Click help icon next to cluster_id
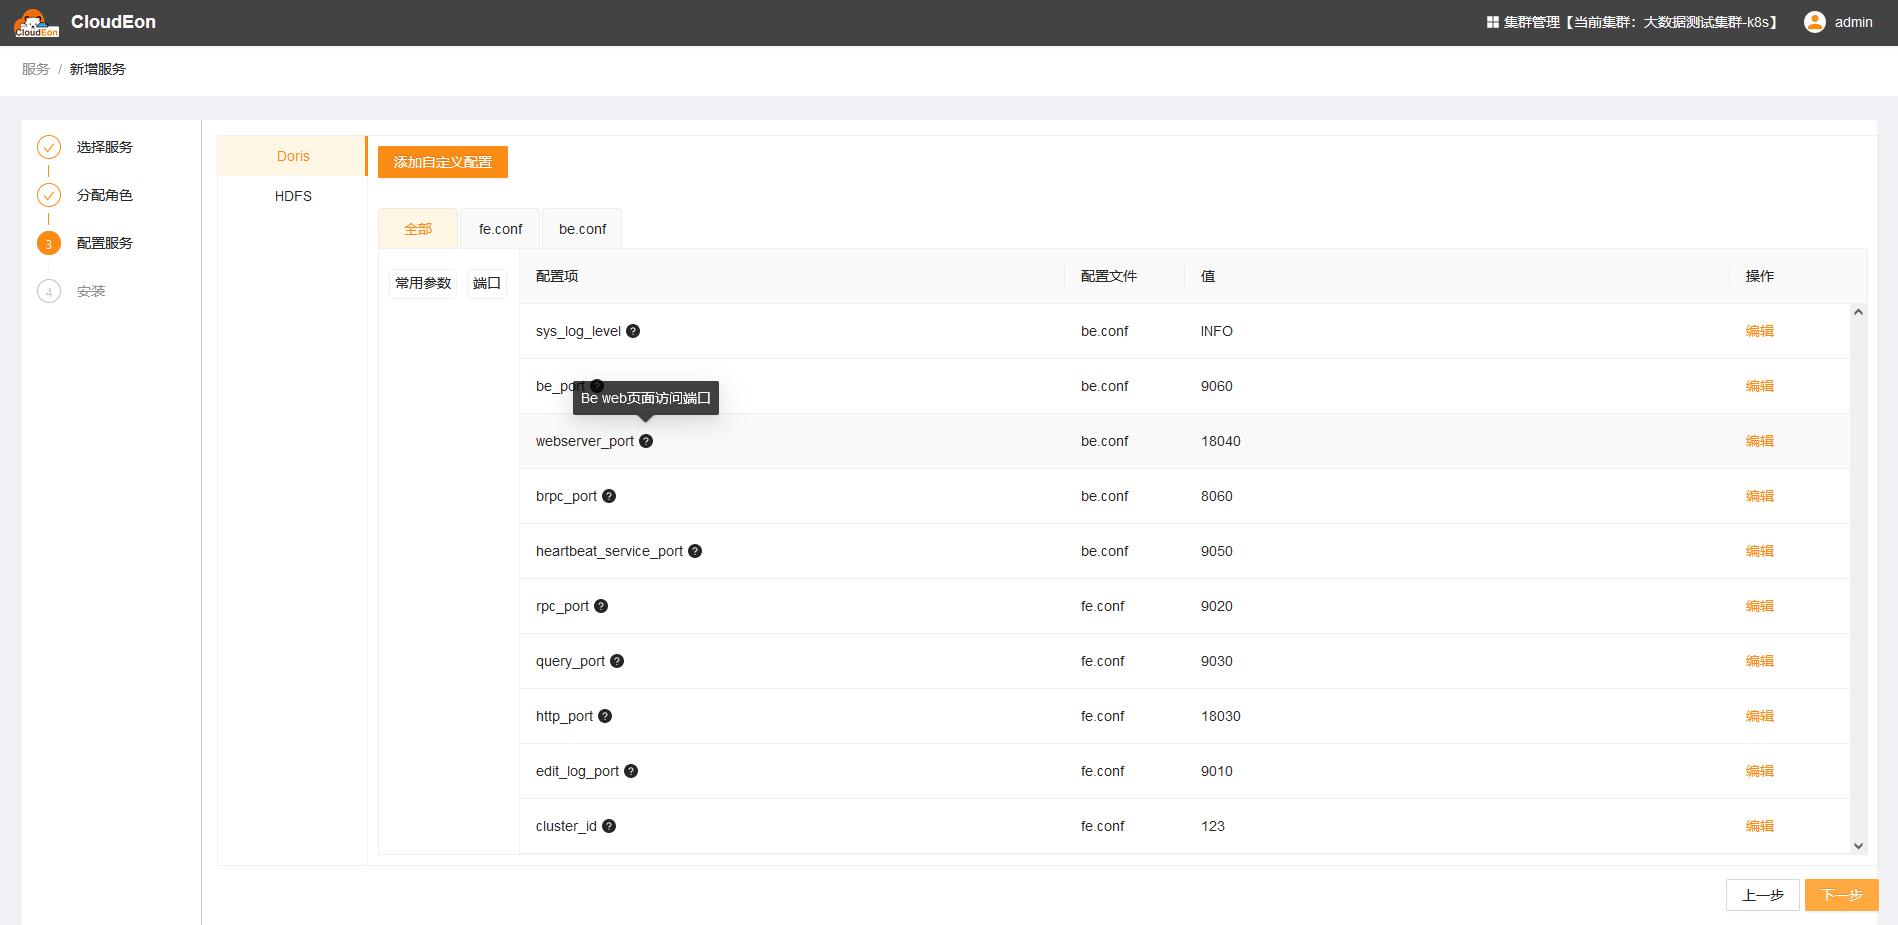 pyautogui.click(x=609, y=826)
